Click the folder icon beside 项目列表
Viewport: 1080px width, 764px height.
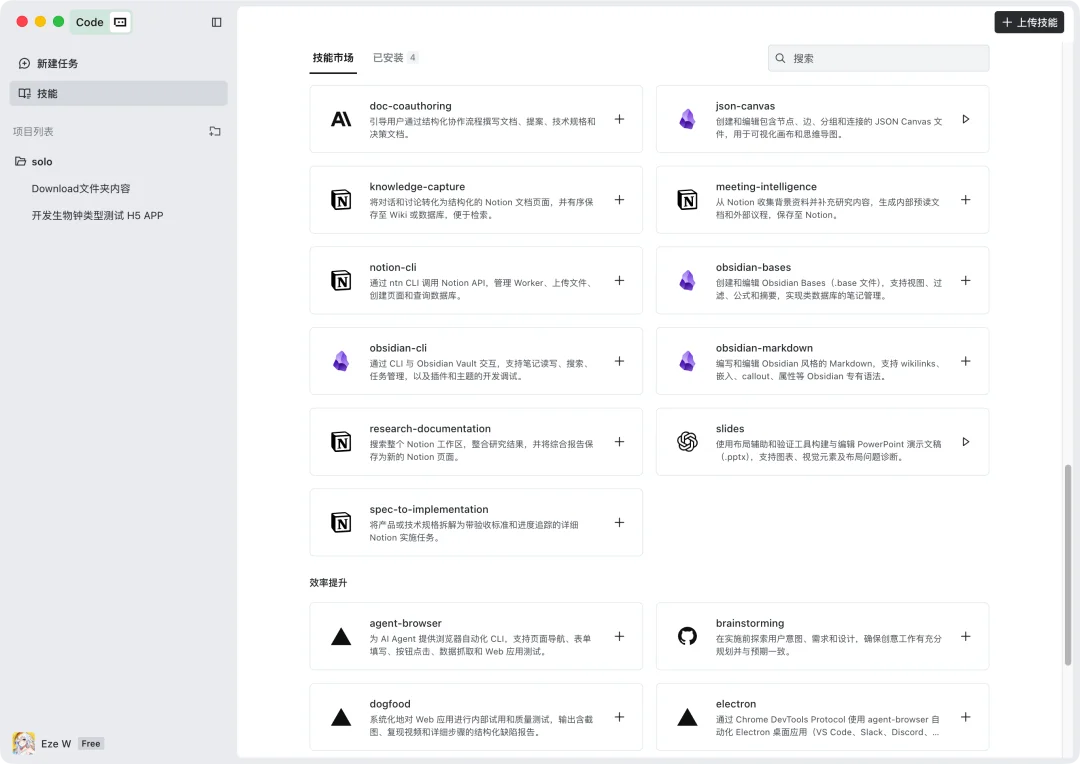tap(215, 129)
